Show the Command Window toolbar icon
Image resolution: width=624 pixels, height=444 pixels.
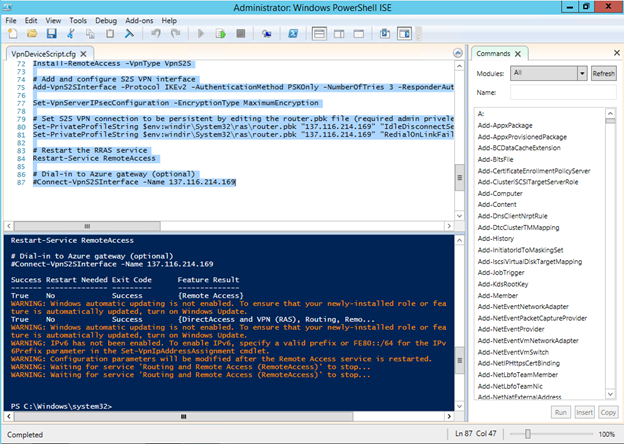click(x=385, y=34)
